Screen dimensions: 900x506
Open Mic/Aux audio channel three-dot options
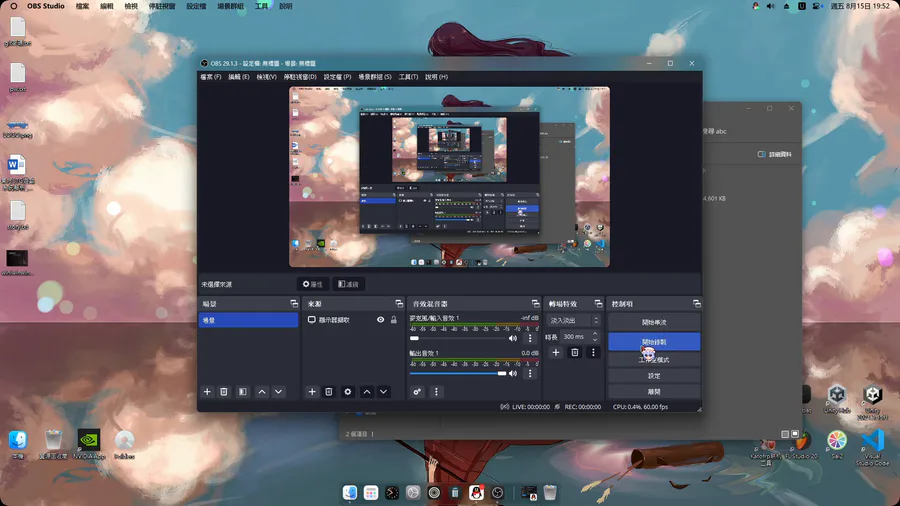530,338
